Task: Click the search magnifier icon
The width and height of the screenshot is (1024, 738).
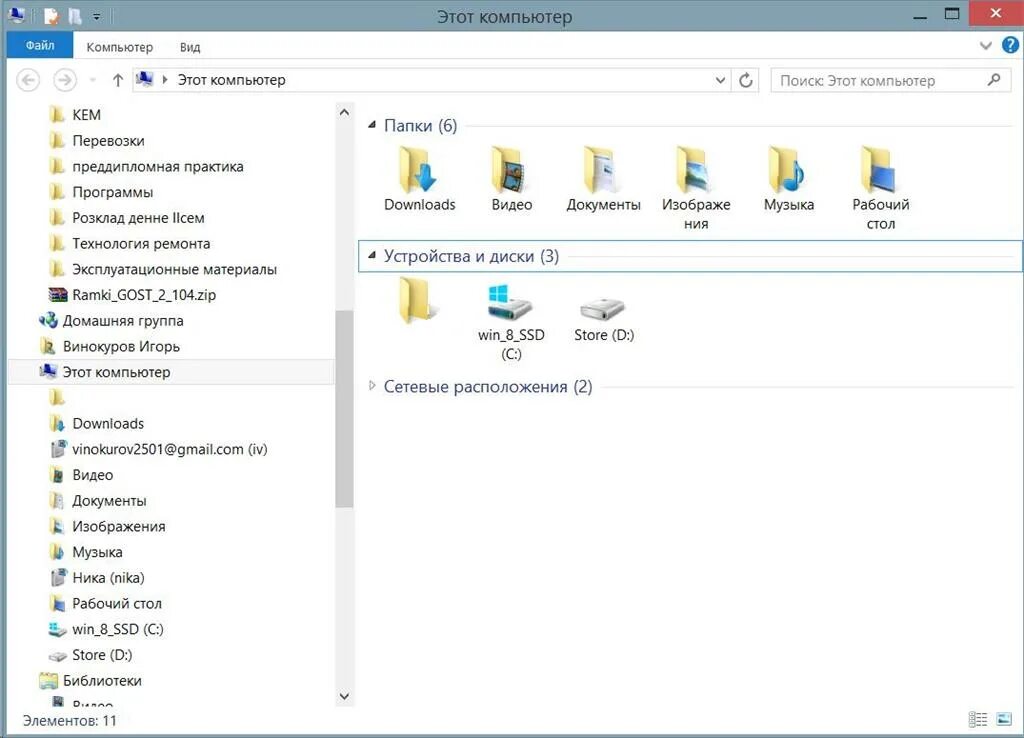Action: pyautogui.click(x=994, y=80)
